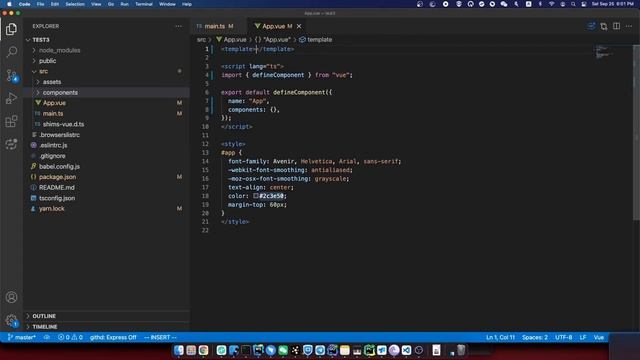Open the File menu
Screen dimensions: 640x360
click(x=40, y=4)
